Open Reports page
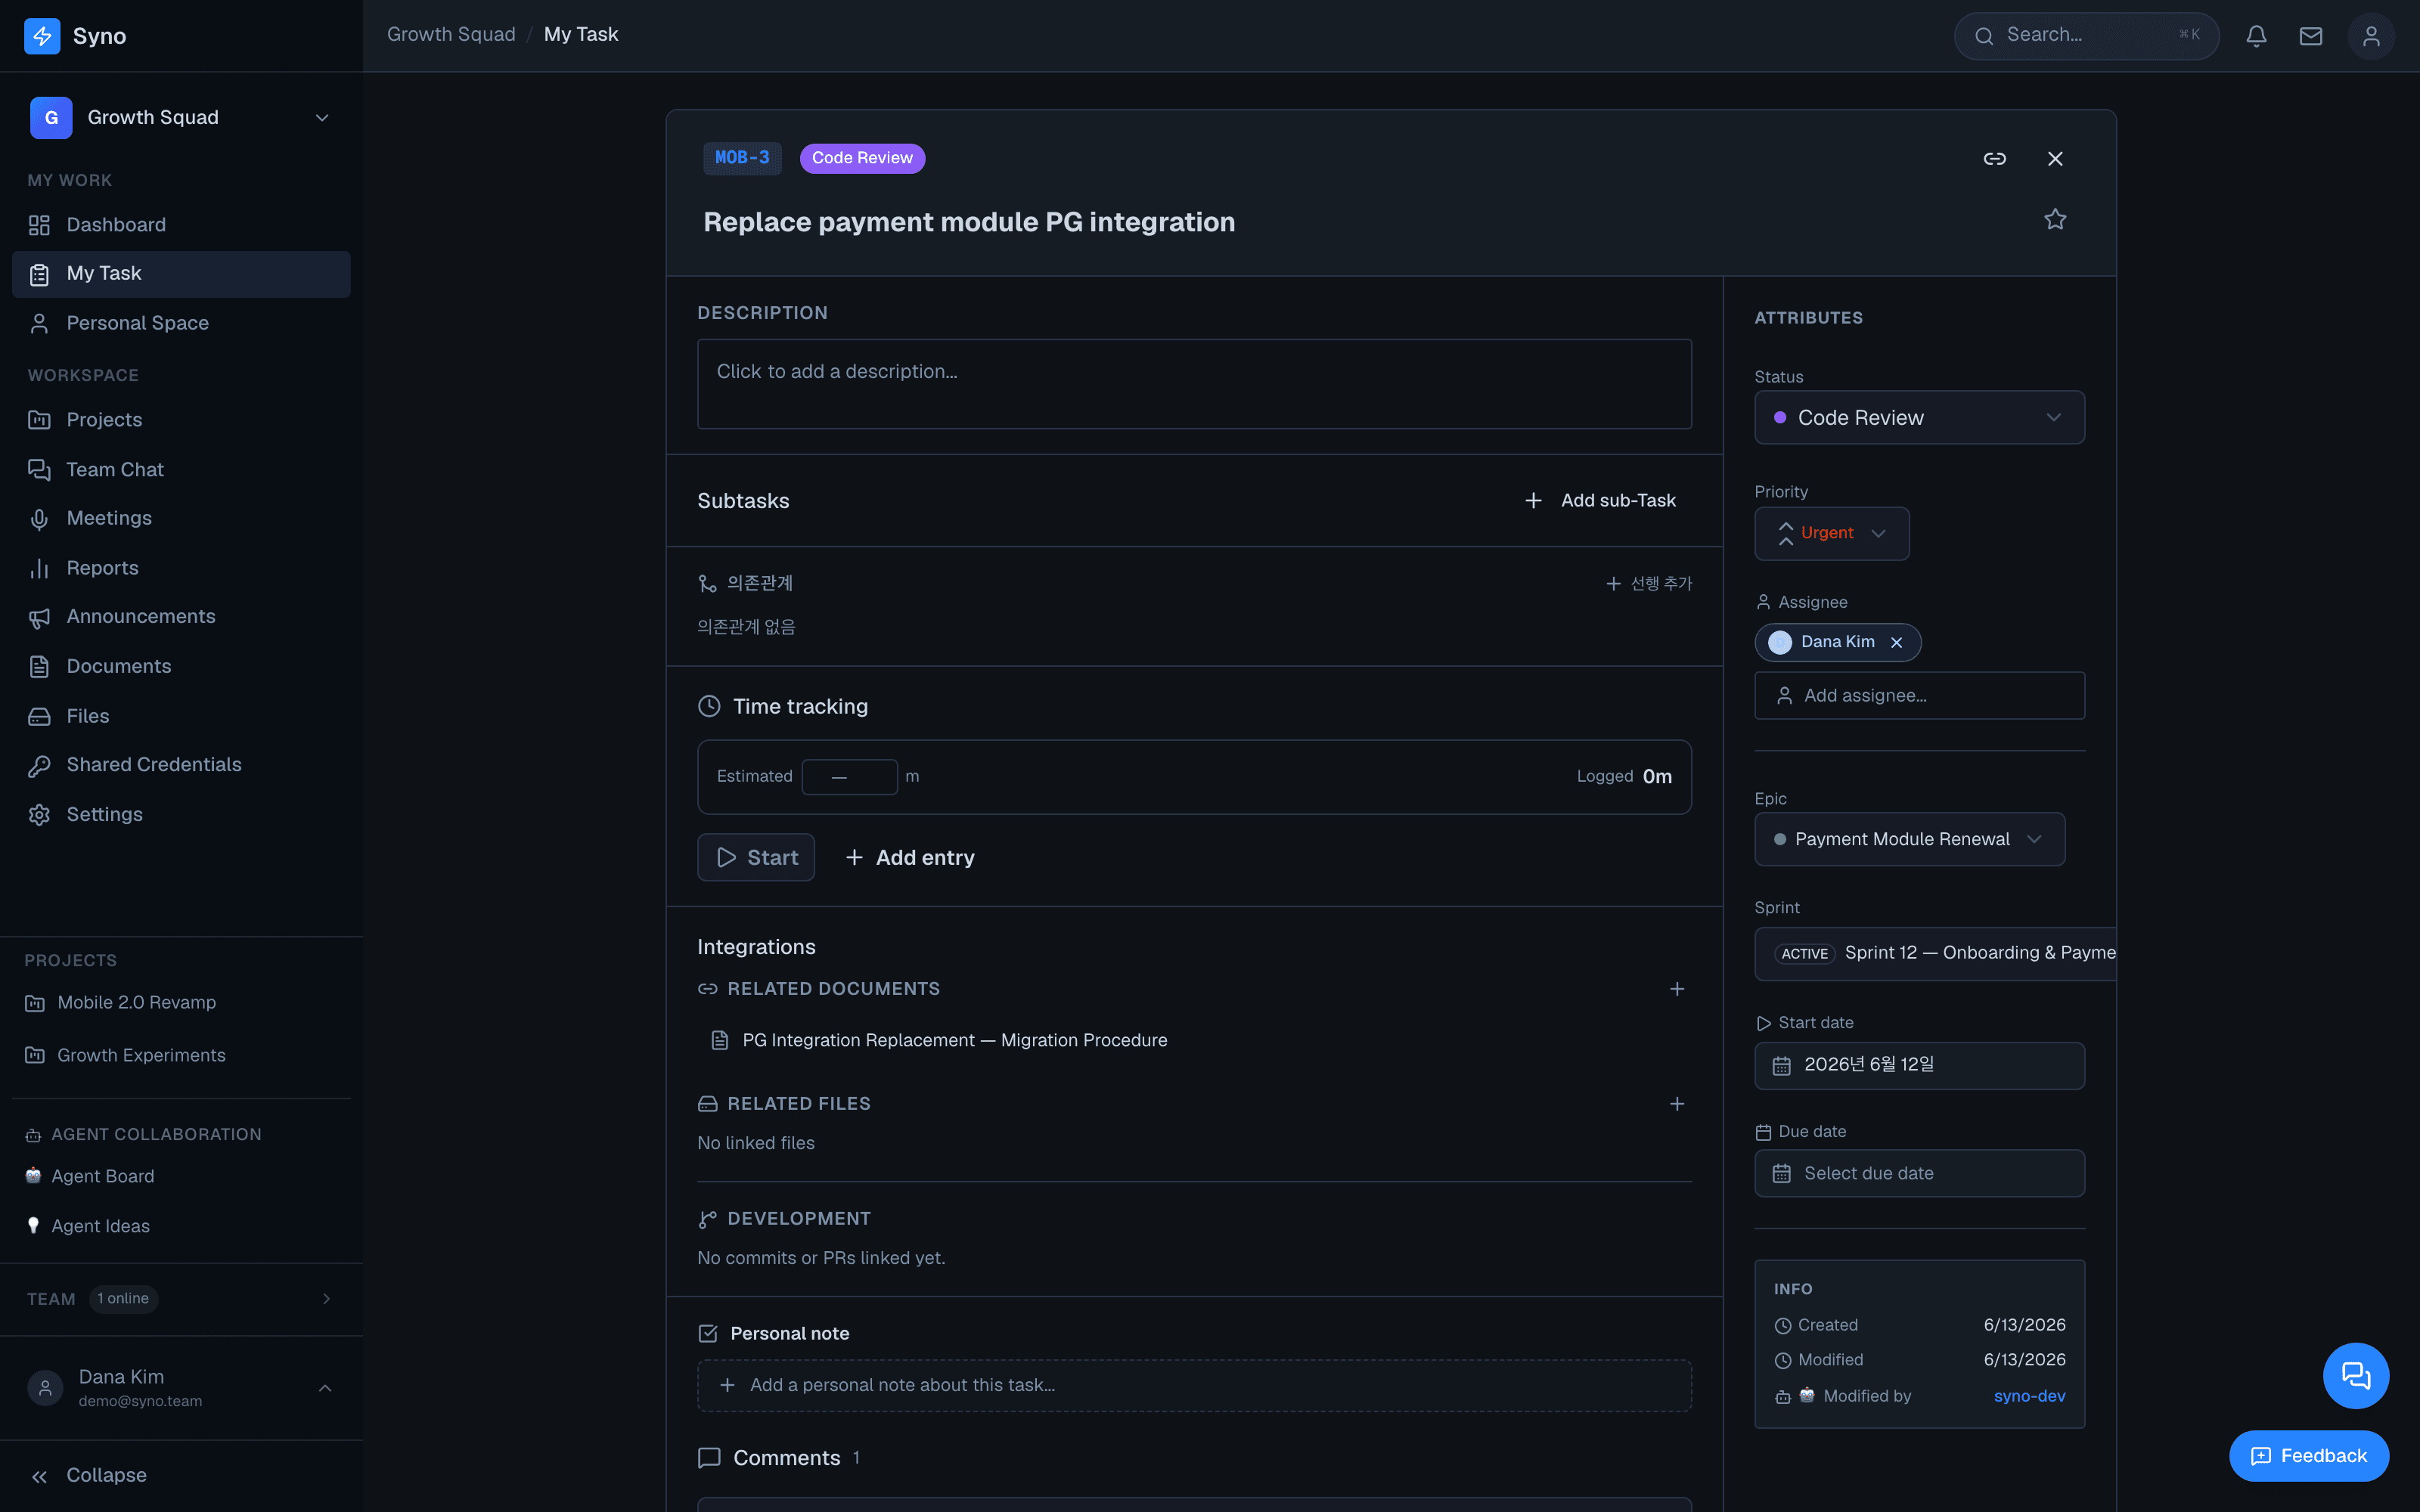 (181, 568)
